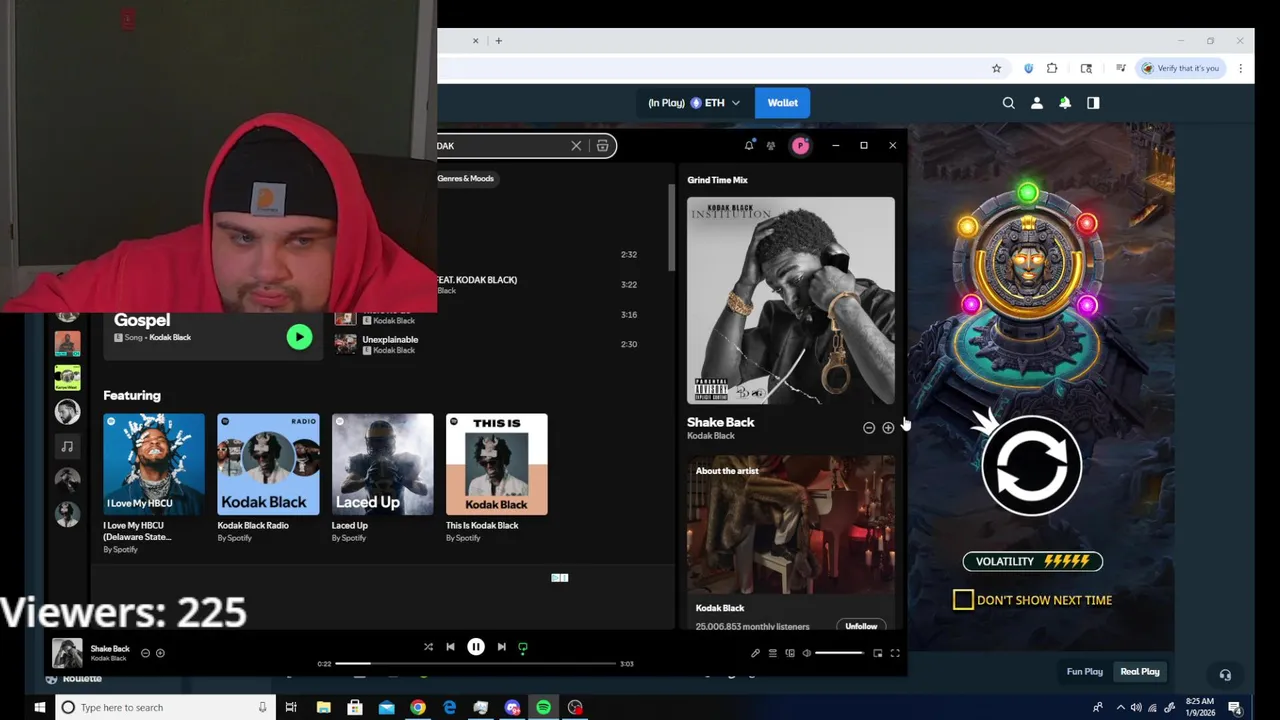
Task: Check the Don't Show Next Time box
Action: point(963,600)
